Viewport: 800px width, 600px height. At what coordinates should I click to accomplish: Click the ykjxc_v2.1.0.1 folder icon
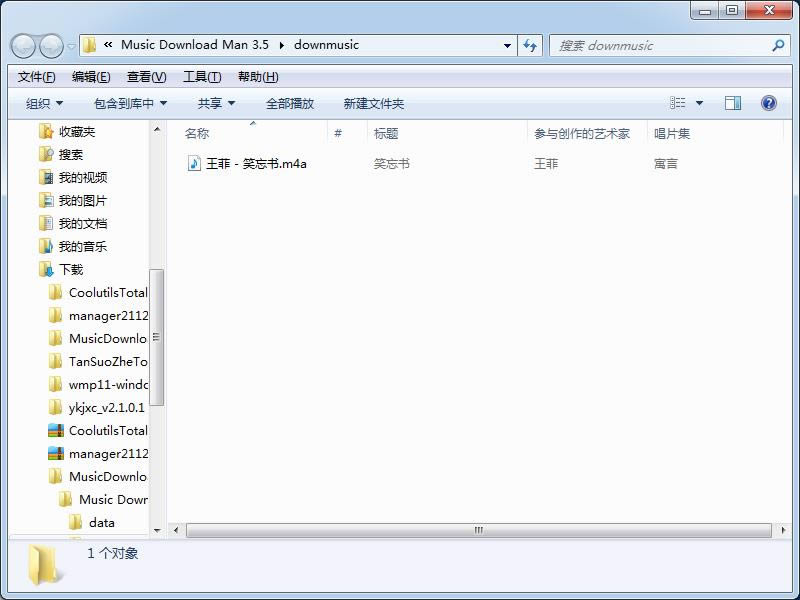56,408
